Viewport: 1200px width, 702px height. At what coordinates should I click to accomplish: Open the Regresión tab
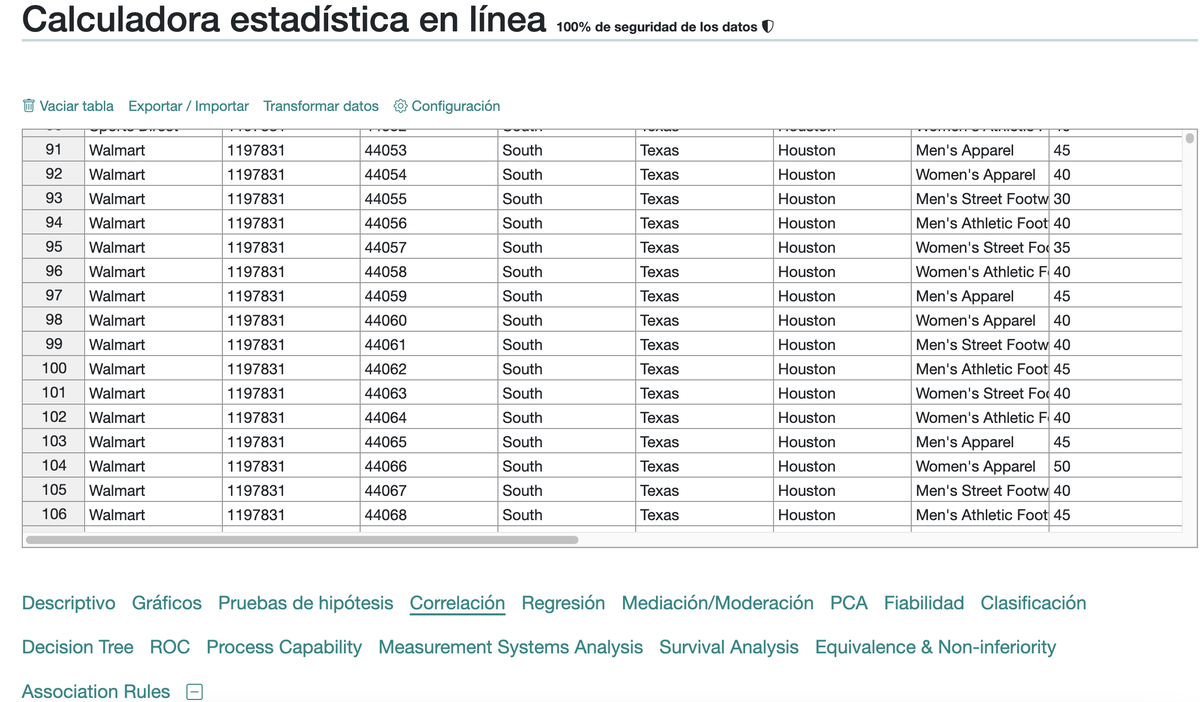[563, 603]
